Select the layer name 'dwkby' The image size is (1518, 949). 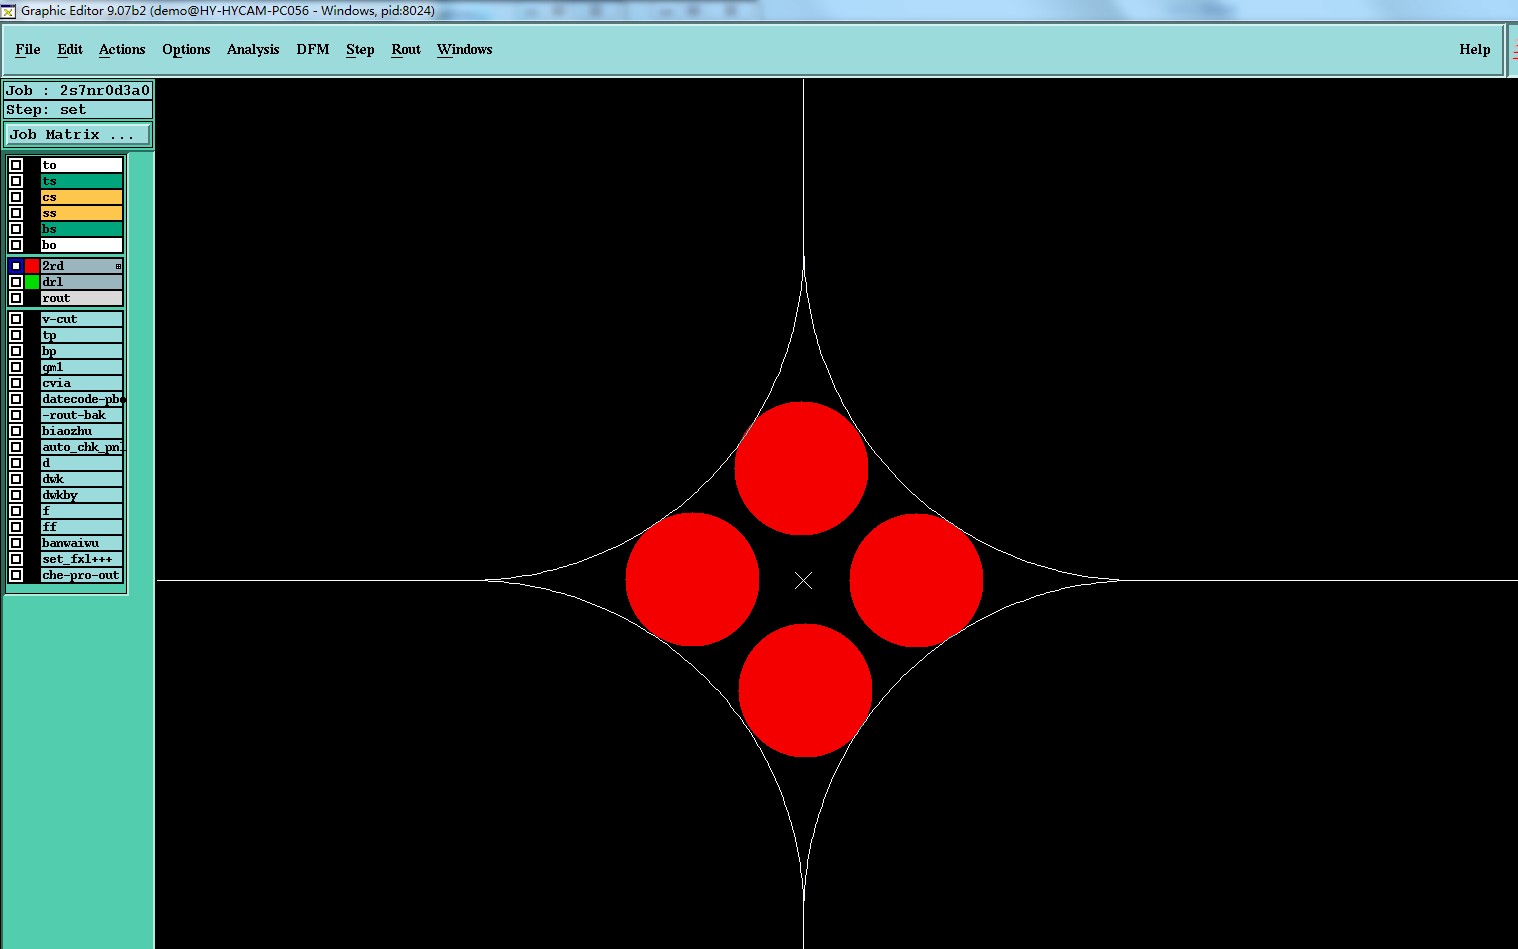[x=81, y=495]
